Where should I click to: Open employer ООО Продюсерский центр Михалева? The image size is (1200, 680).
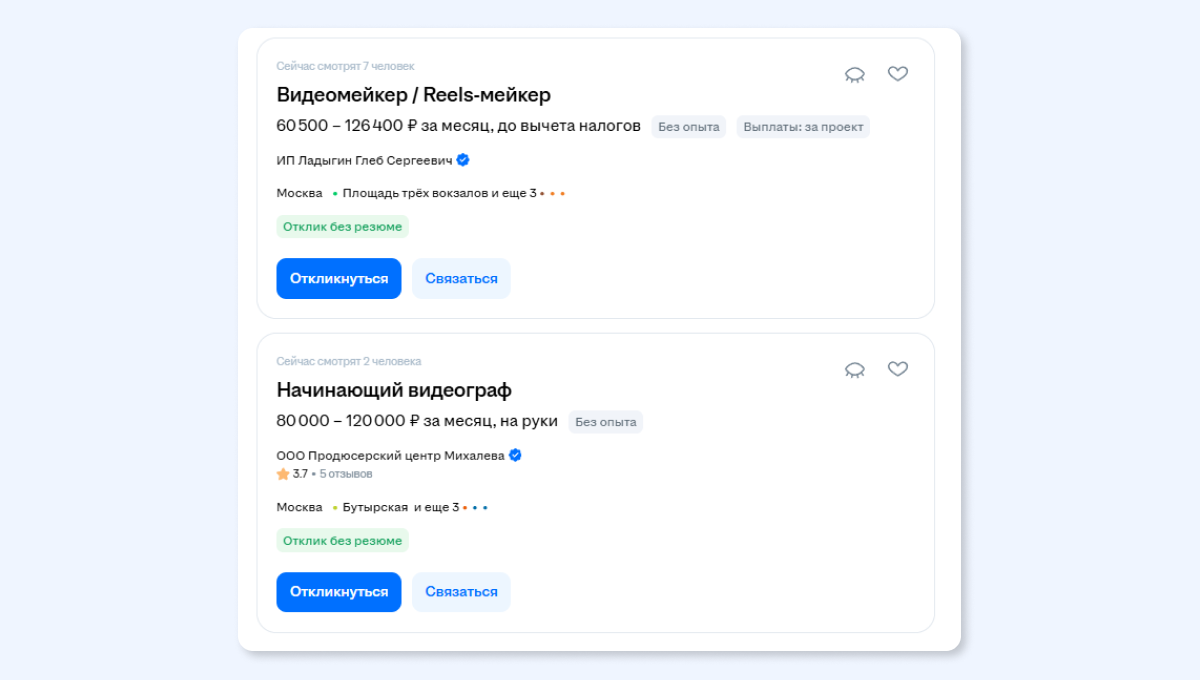tap(391, 455)
